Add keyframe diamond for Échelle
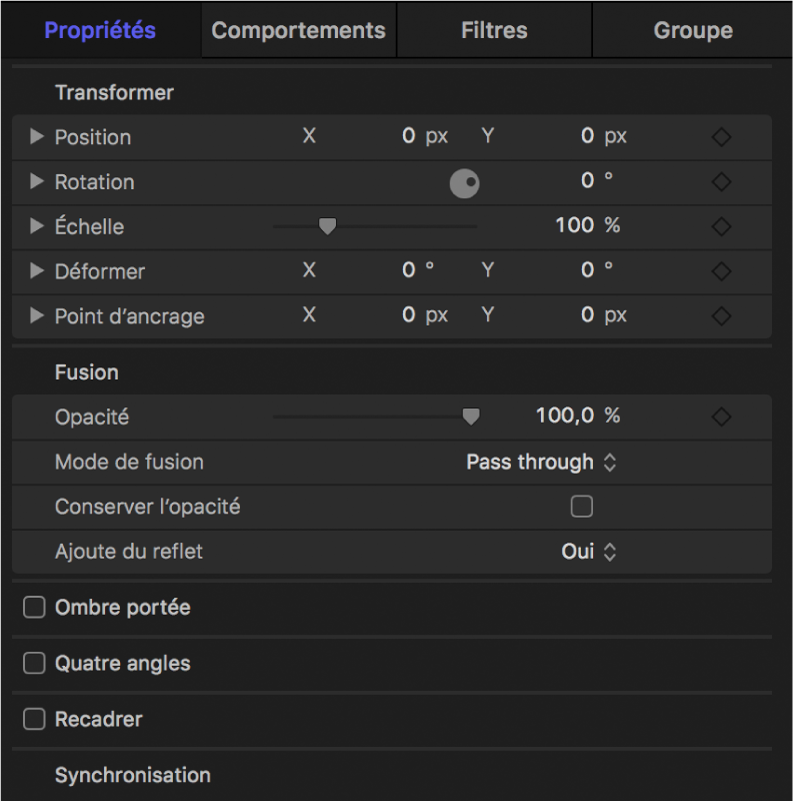The height and width of the screenshot is (801, 793). pyautogui.click(x=721, y=227)
